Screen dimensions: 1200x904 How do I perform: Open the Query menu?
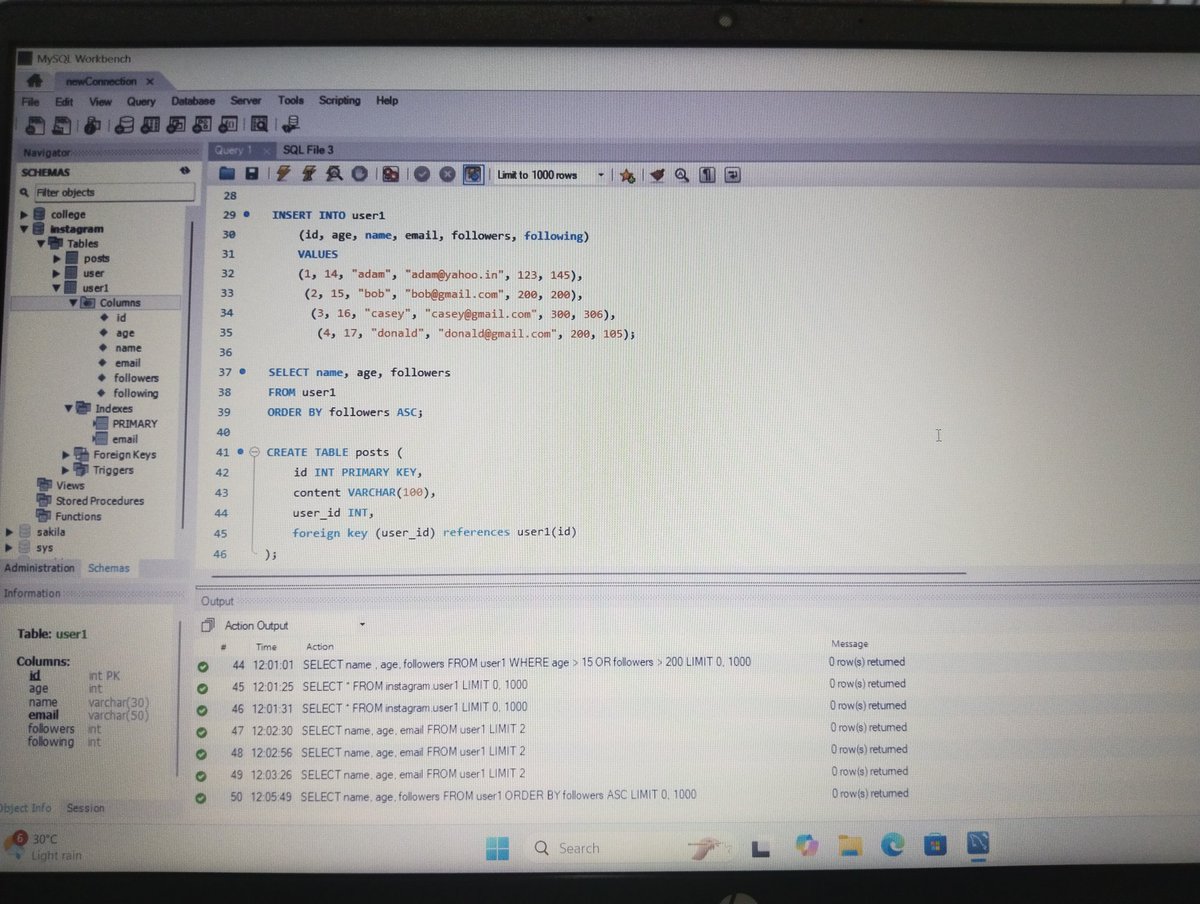141,101
